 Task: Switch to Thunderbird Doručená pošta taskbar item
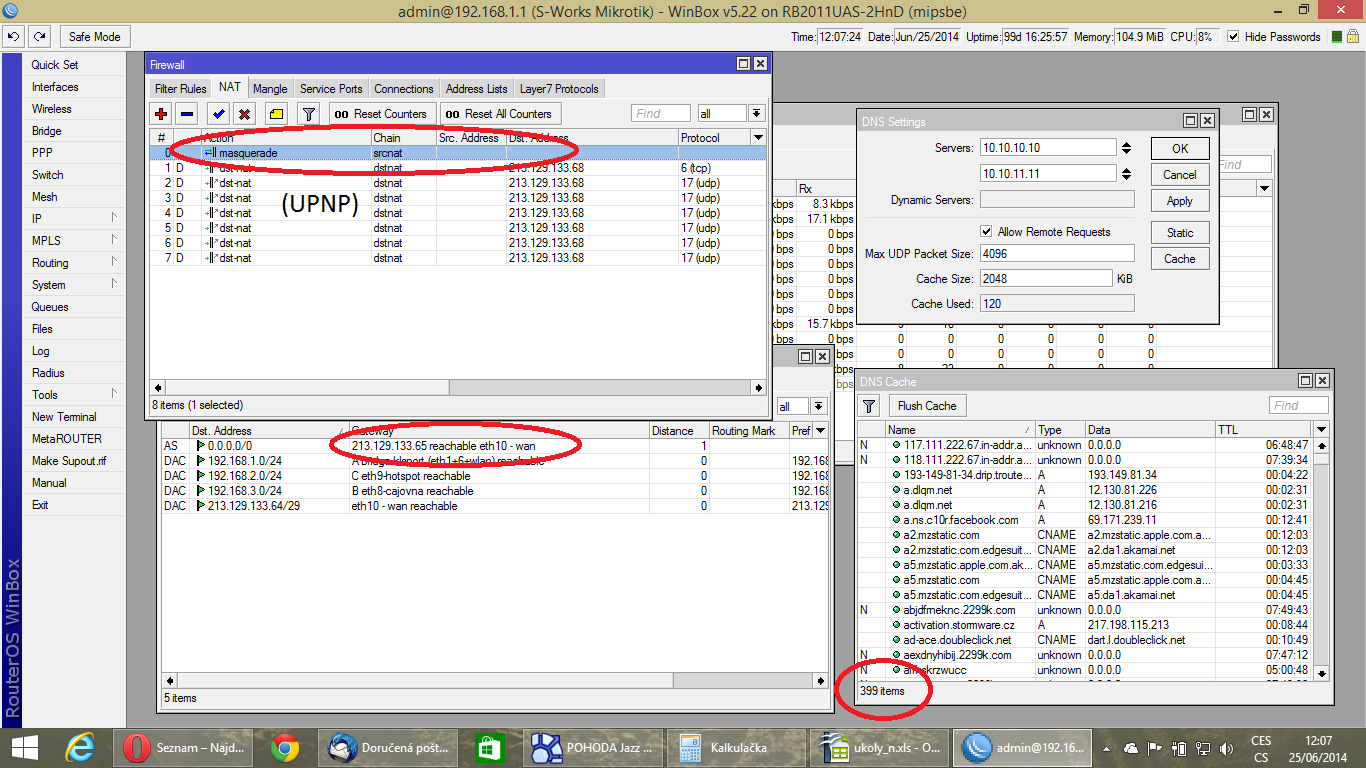tap(389, 747)
